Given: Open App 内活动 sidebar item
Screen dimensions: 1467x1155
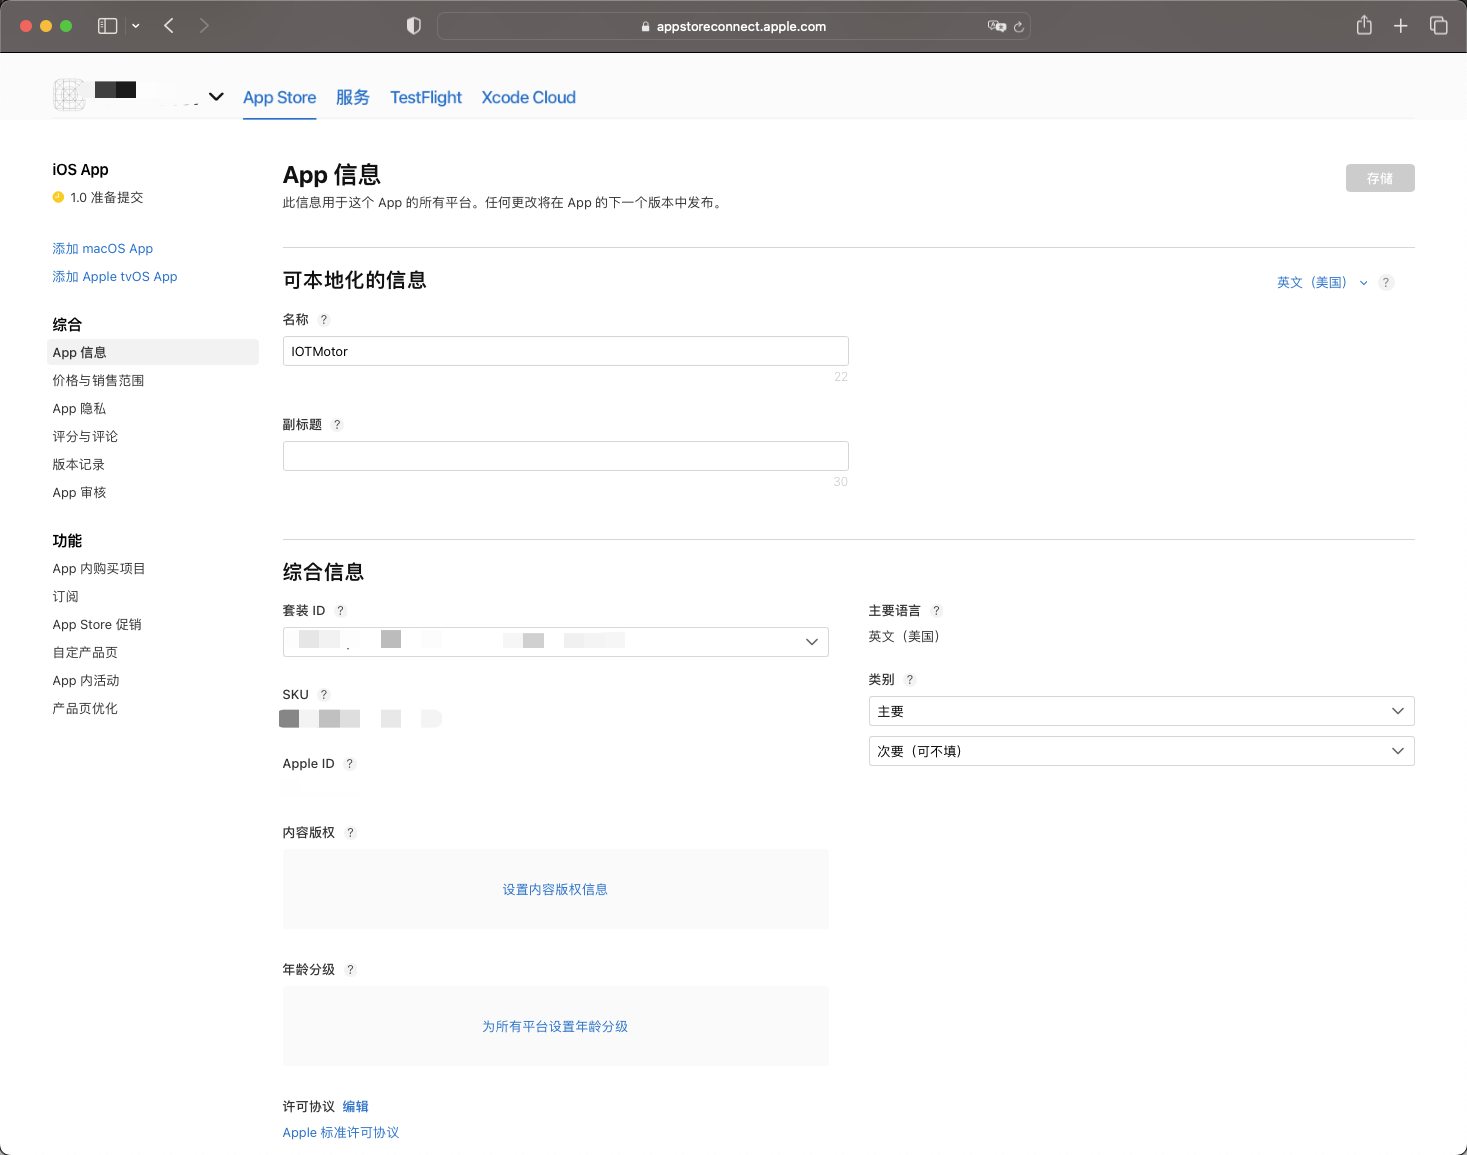Looking at the screenshot, I should pos(86,681).
